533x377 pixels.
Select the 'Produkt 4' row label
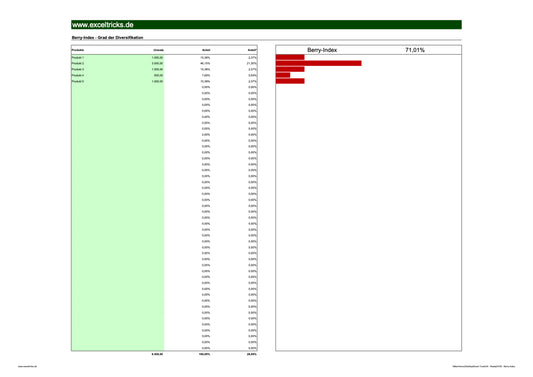[x=78, y=75]
